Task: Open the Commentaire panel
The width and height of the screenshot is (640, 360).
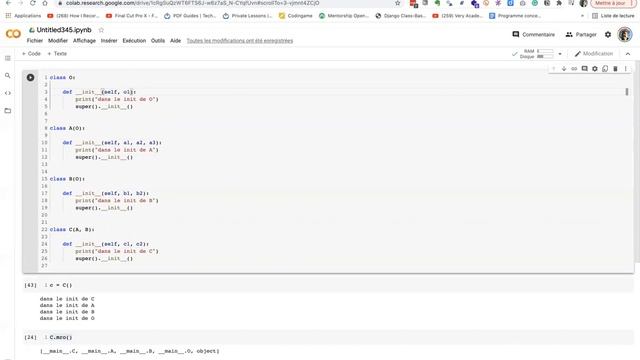Action: point(533,35)
